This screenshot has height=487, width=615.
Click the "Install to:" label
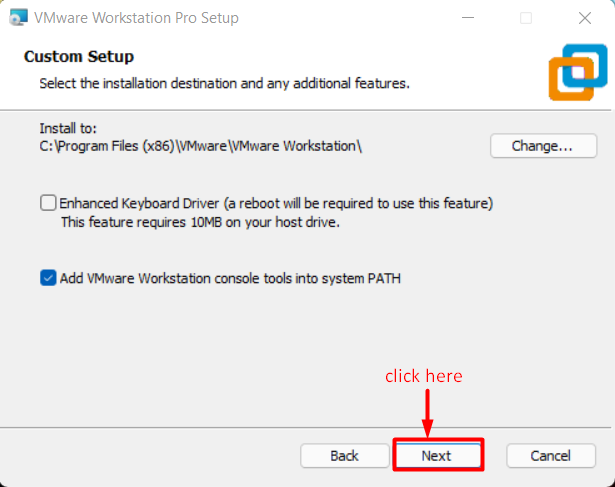pos(70,129)
